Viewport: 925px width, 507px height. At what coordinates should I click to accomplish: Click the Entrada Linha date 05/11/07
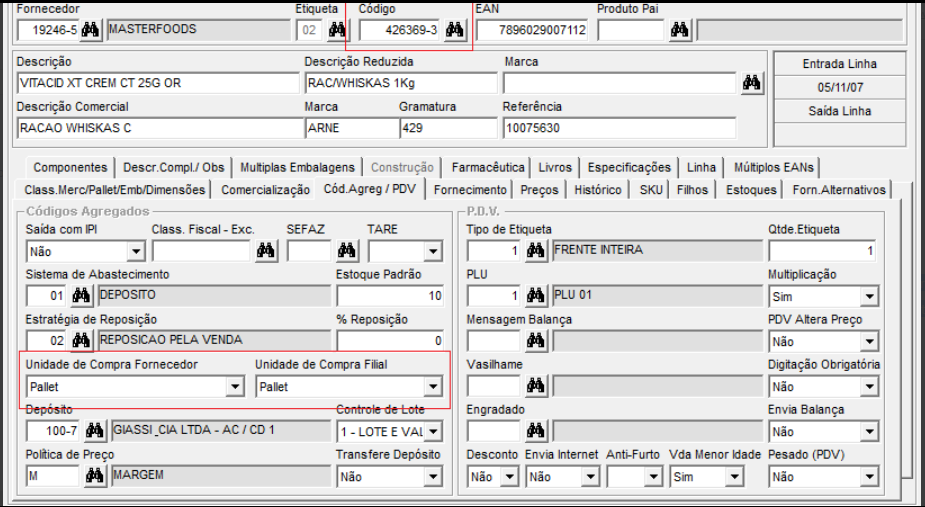click(x=840, y=87)
